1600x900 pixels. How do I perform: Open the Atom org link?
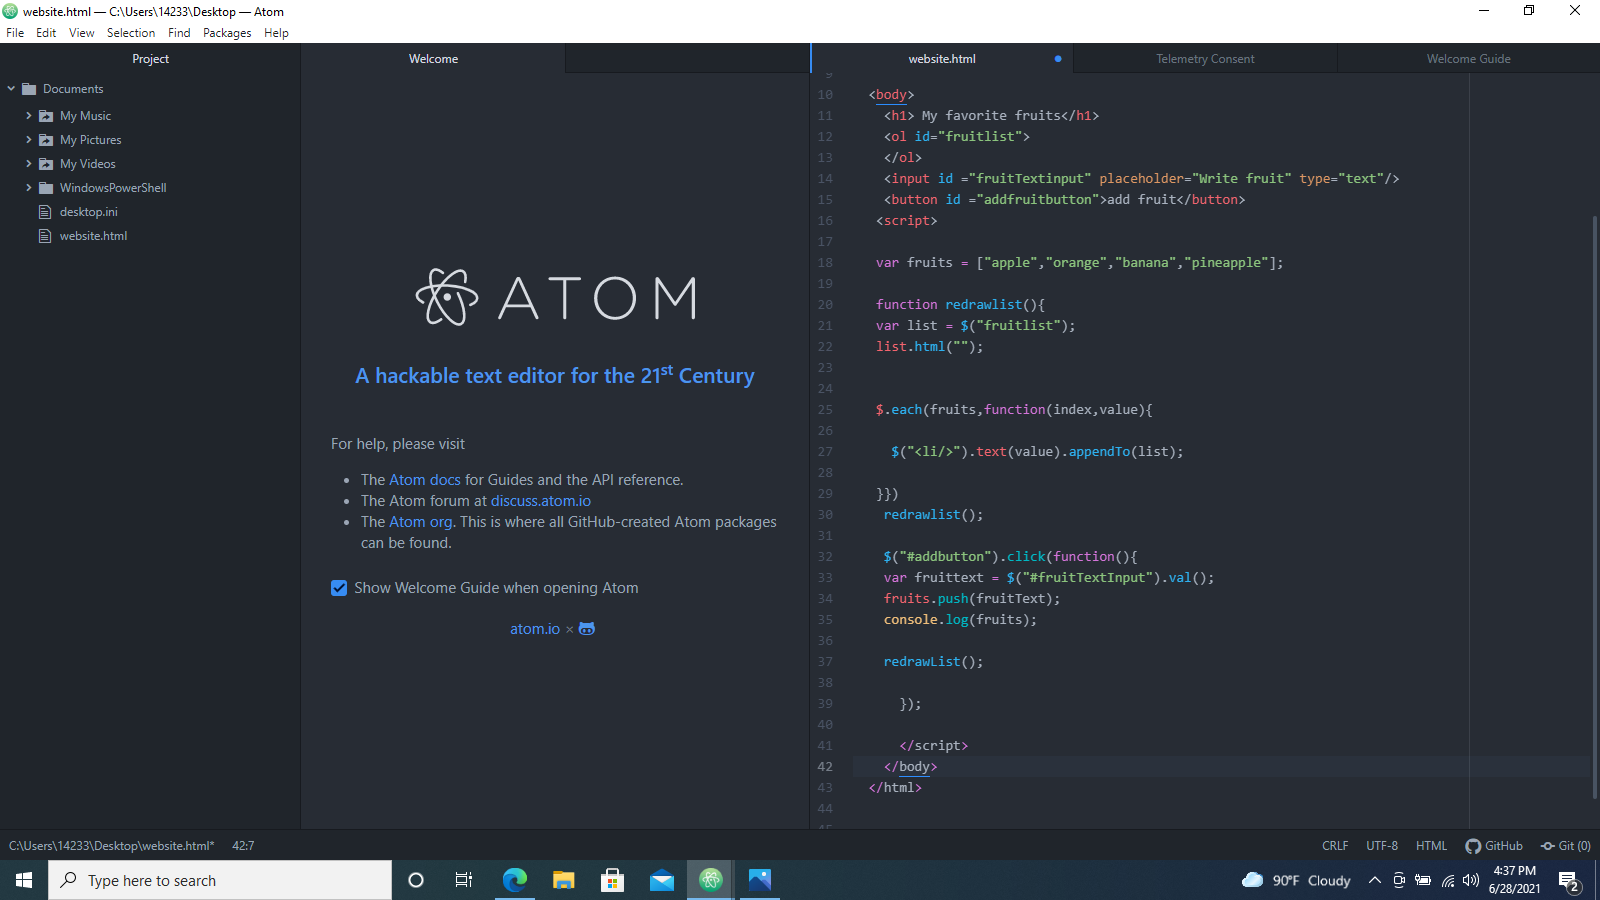point(421,522)
